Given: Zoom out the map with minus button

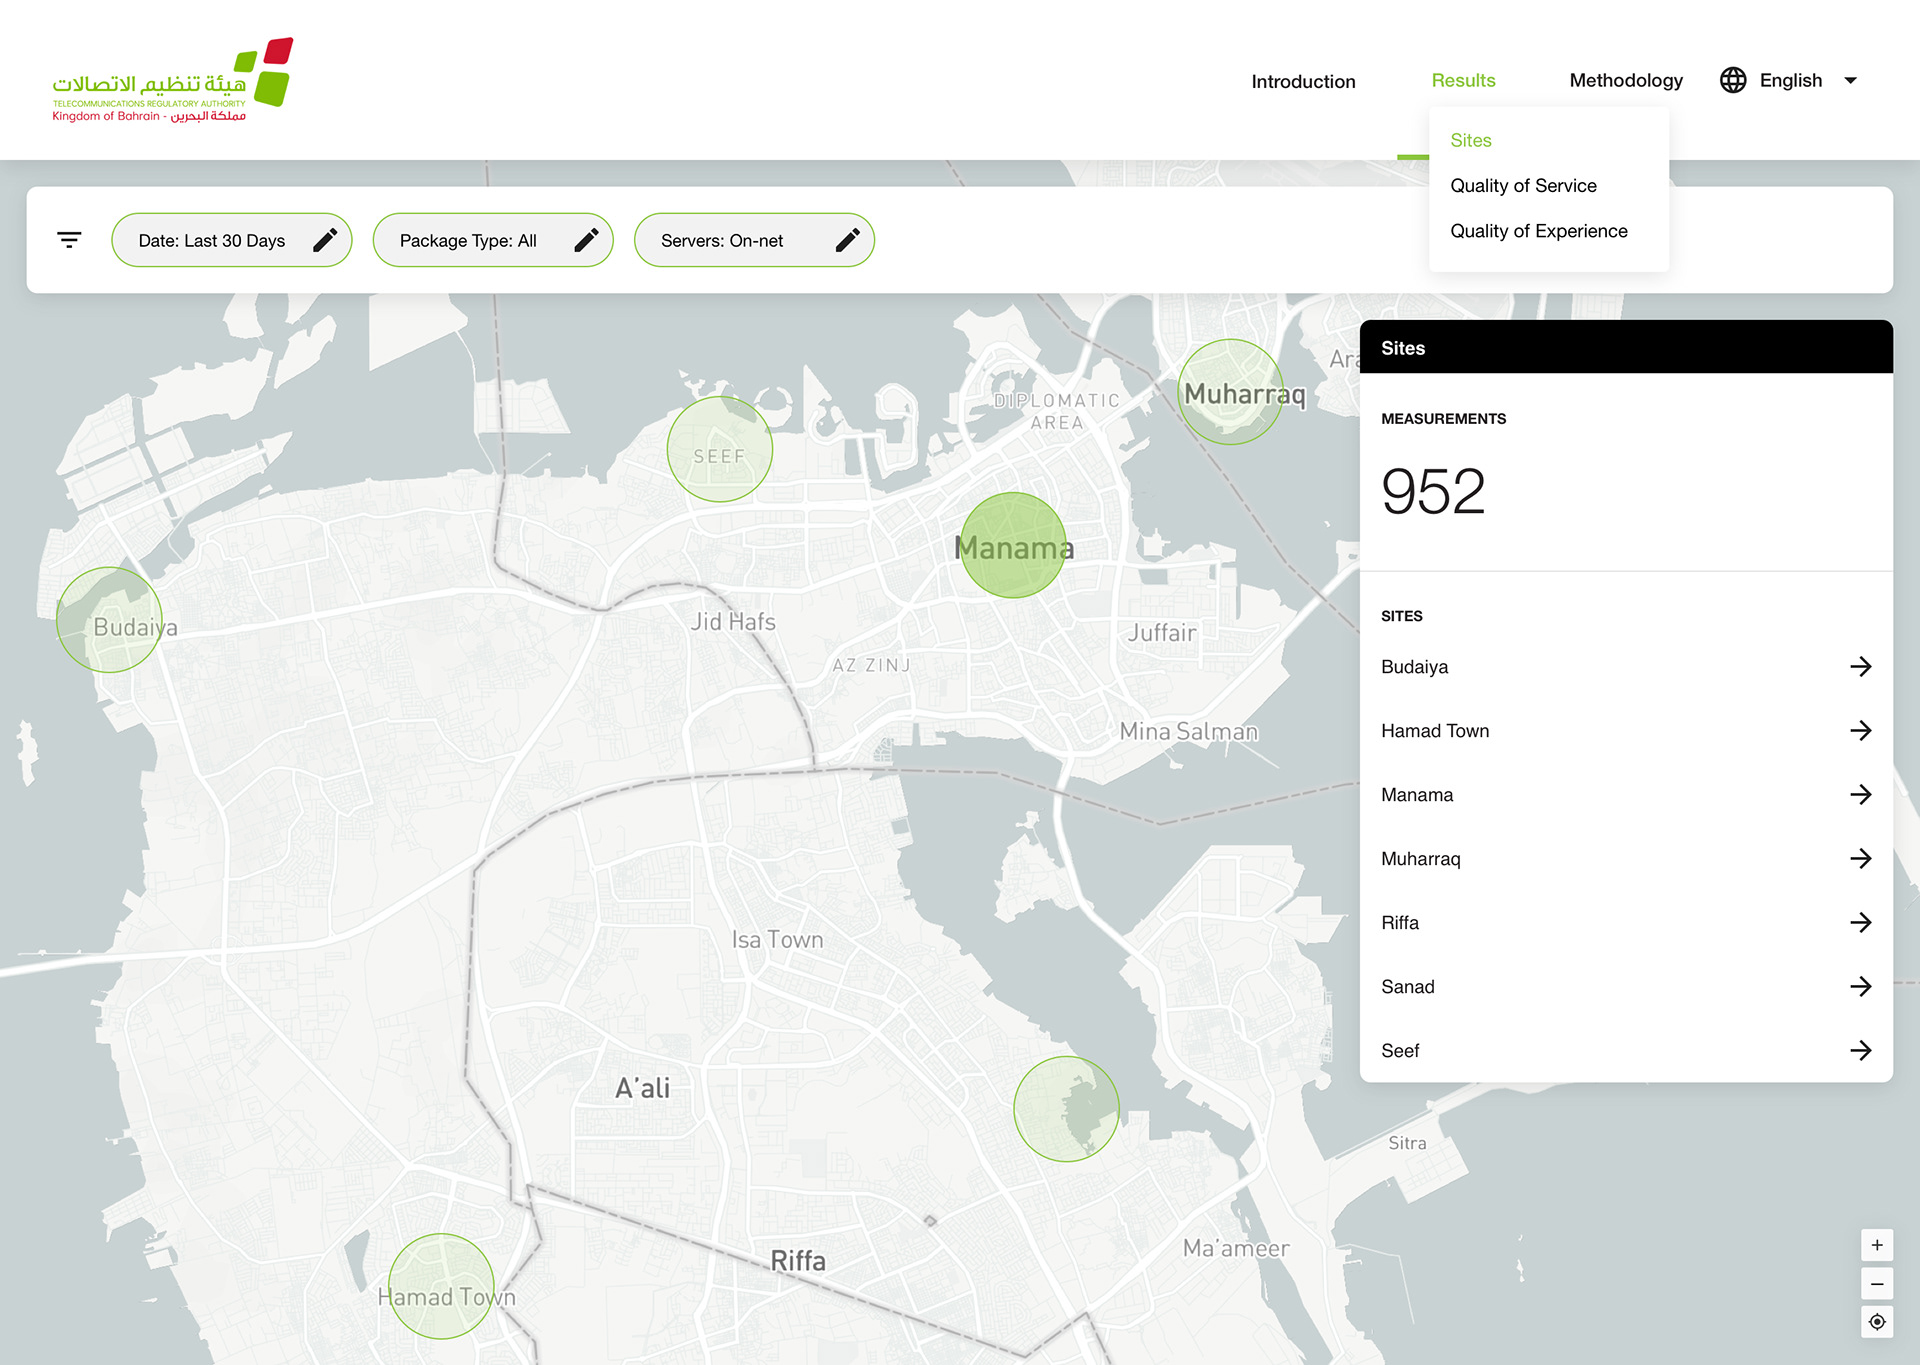Looking at the screenshot, I should (x=1876, y=1284).
